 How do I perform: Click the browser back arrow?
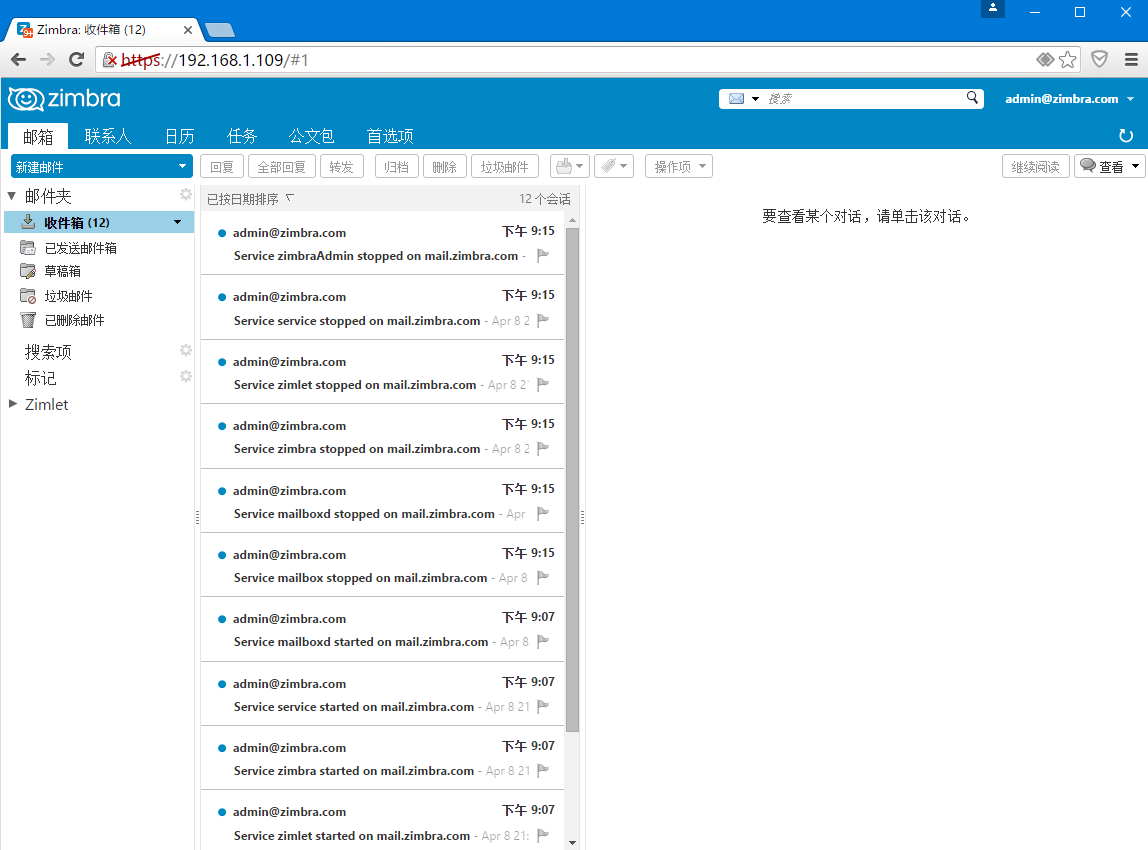[19, 59]
